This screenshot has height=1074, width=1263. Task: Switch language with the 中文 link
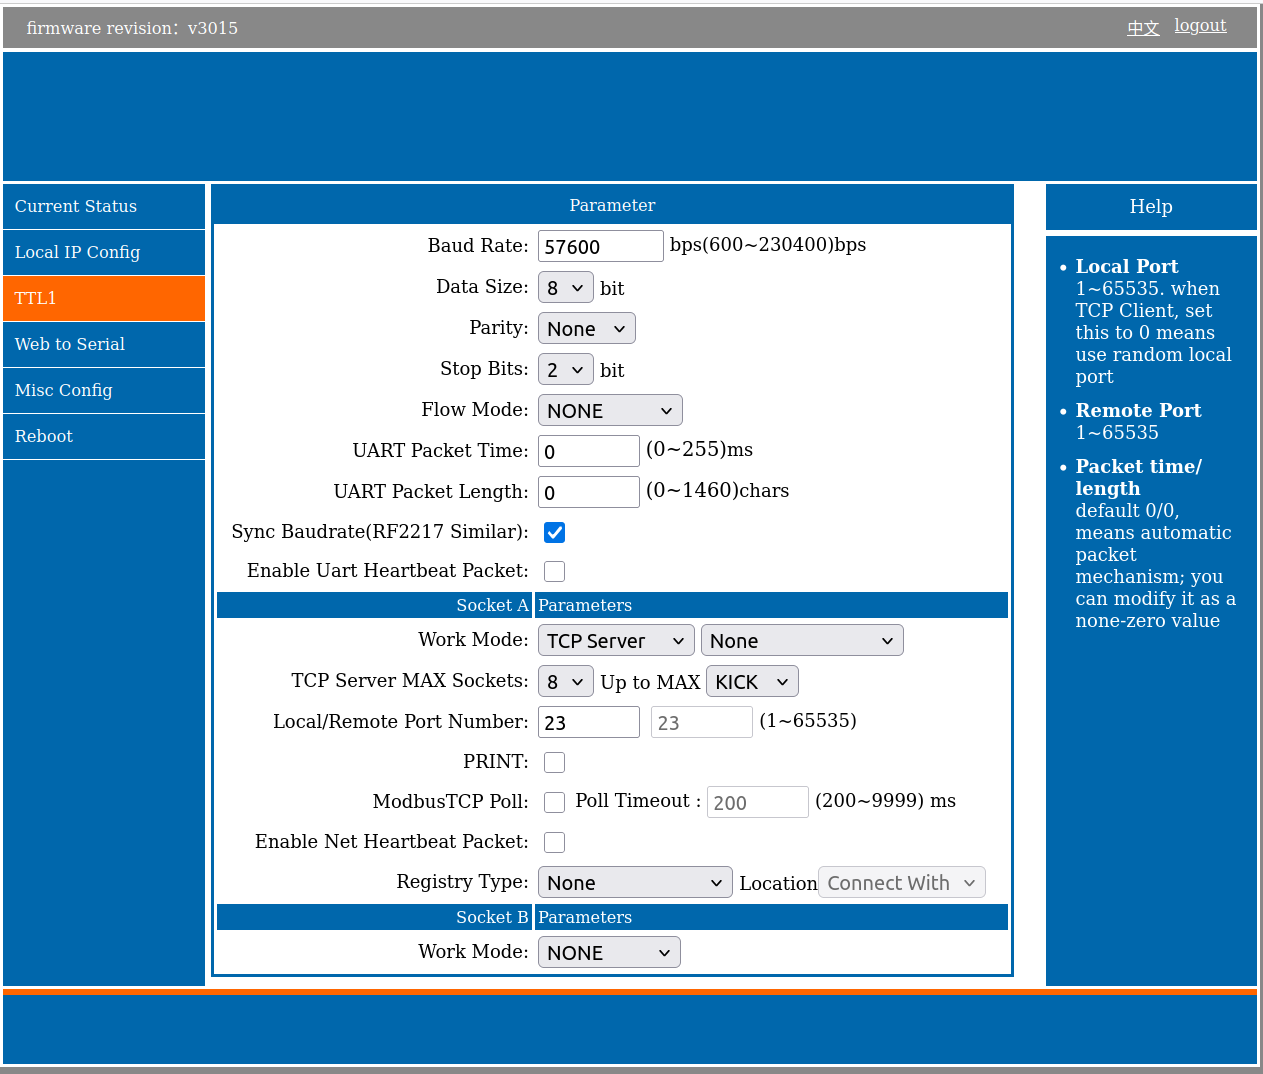(x=1143, y=28)
